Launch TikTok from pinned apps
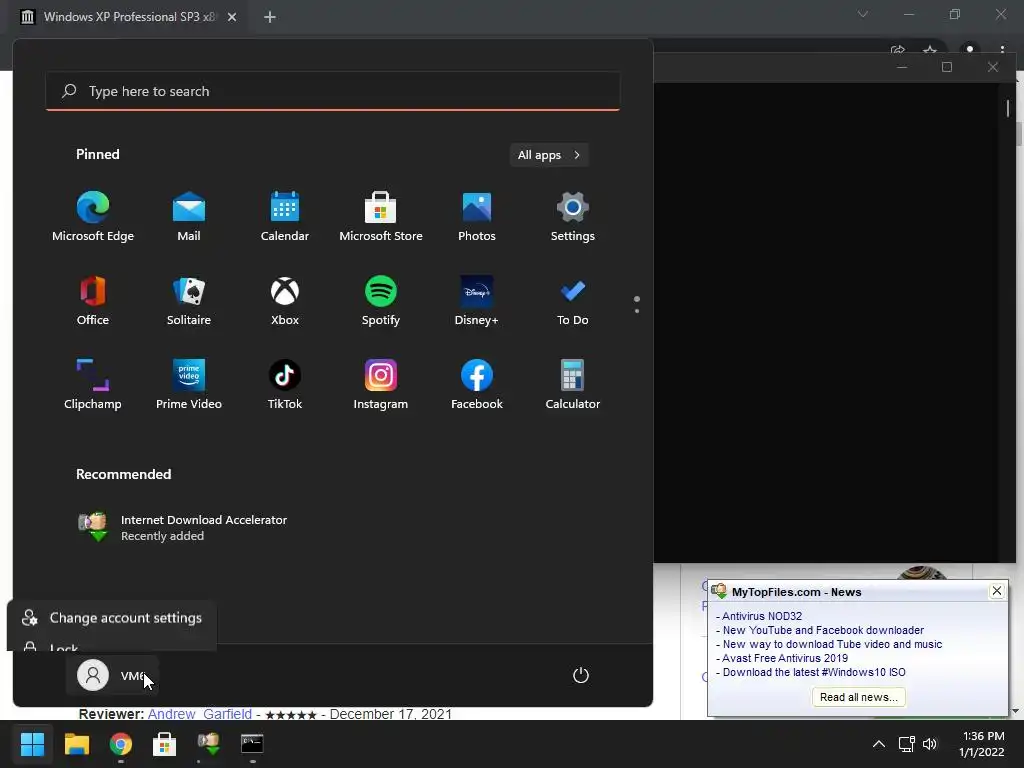Screen dimensions: 1024x768 click(x=285, y=385)
